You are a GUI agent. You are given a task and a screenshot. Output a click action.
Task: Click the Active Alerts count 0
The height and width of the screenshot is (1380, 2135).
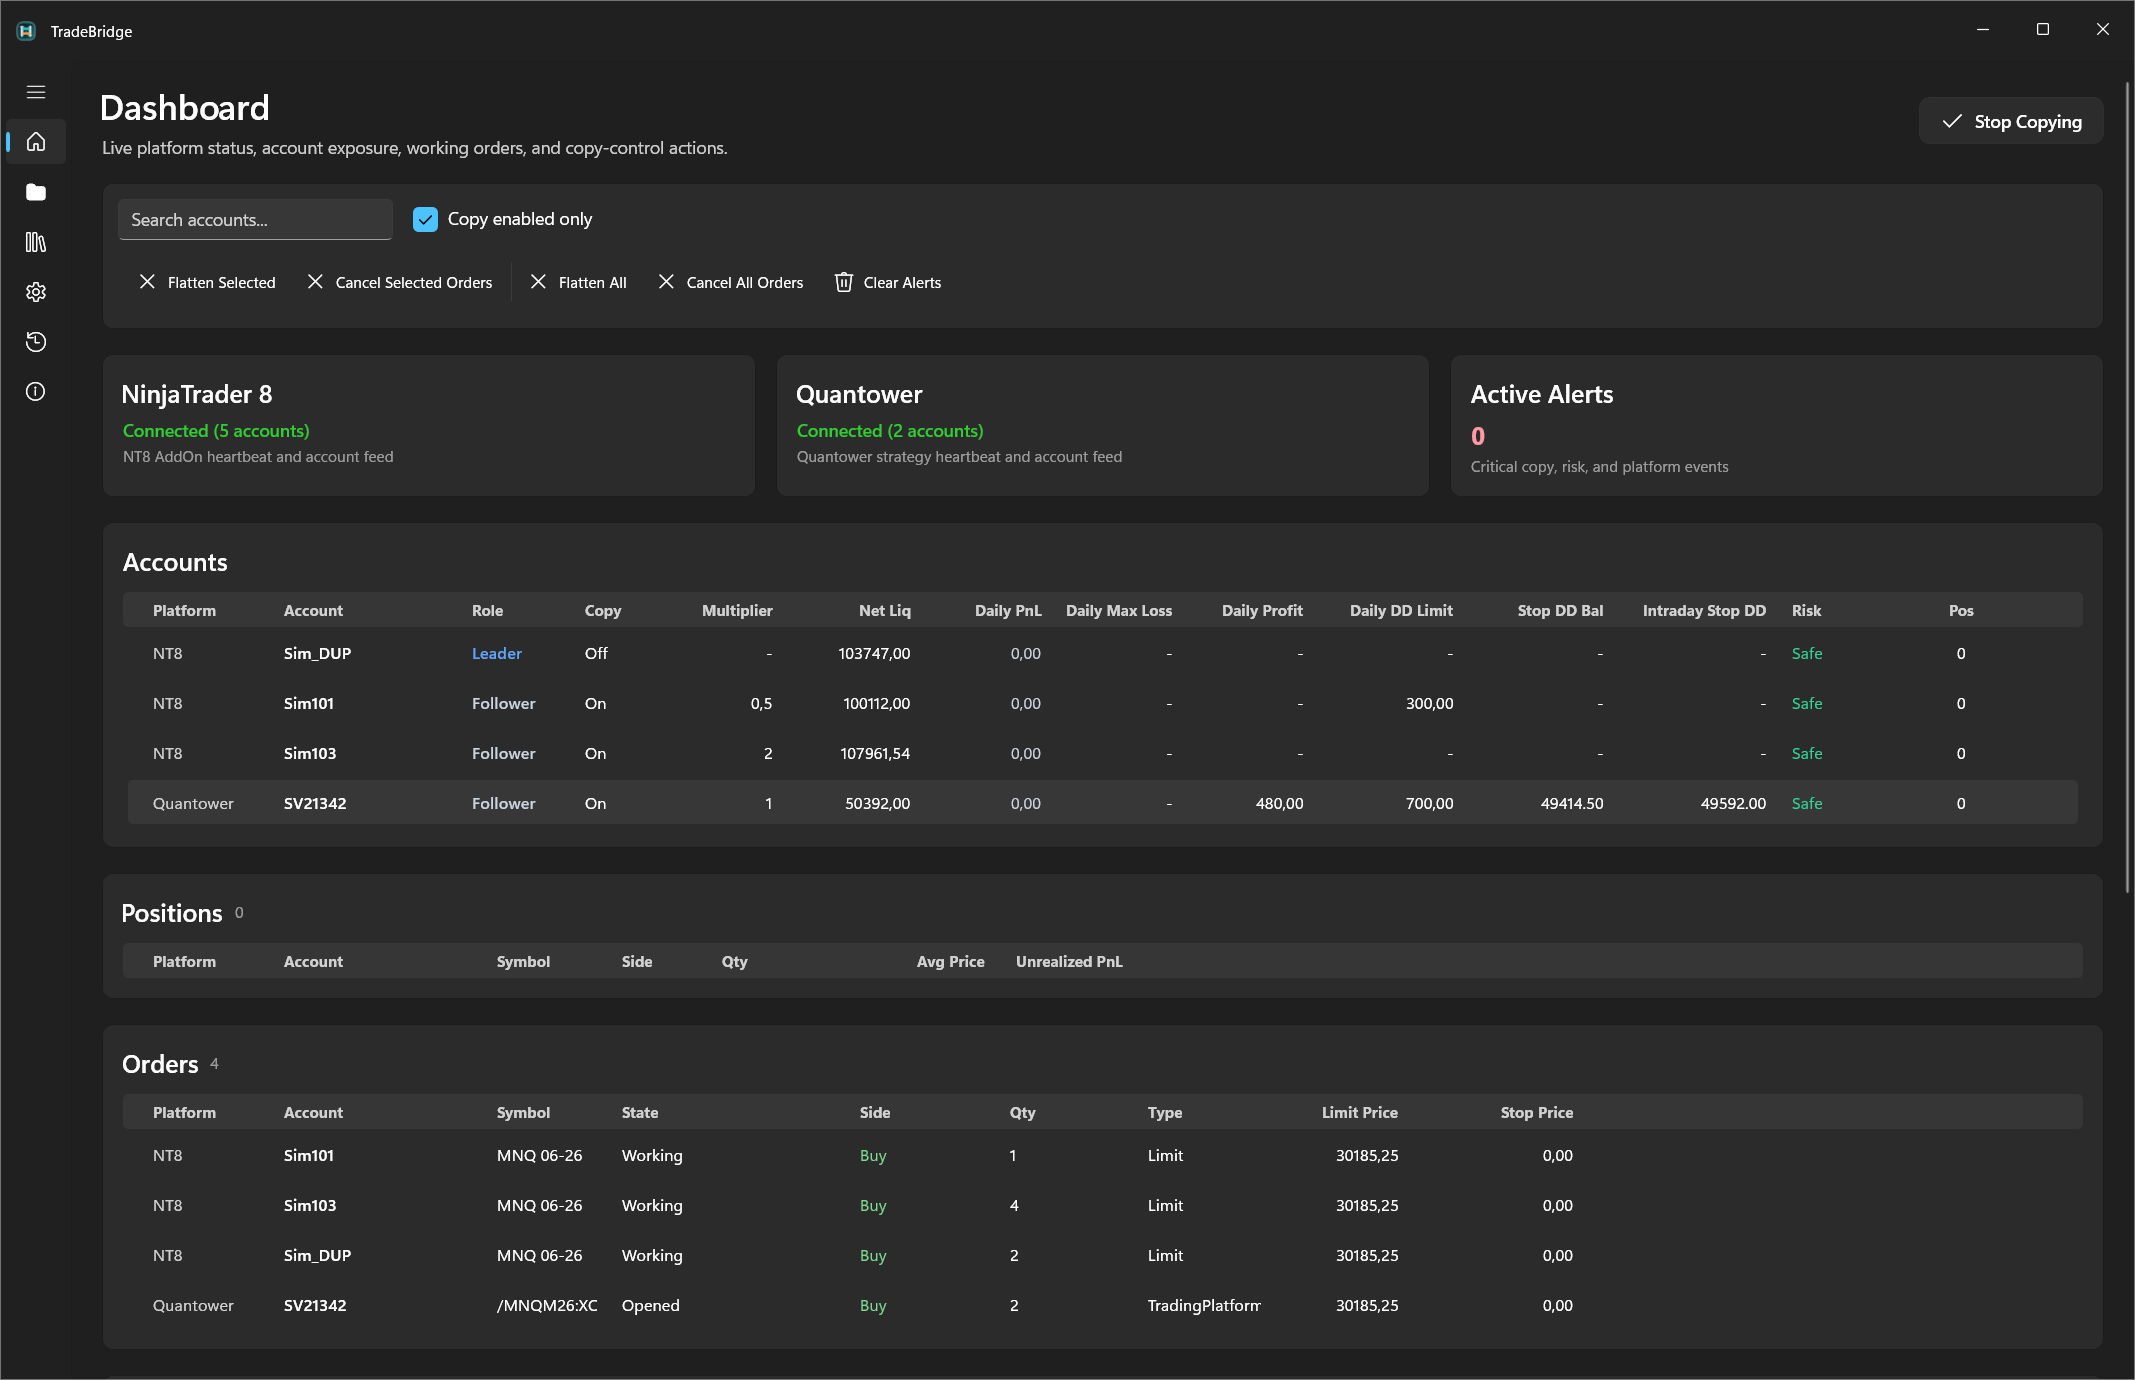pos(1478,436)
